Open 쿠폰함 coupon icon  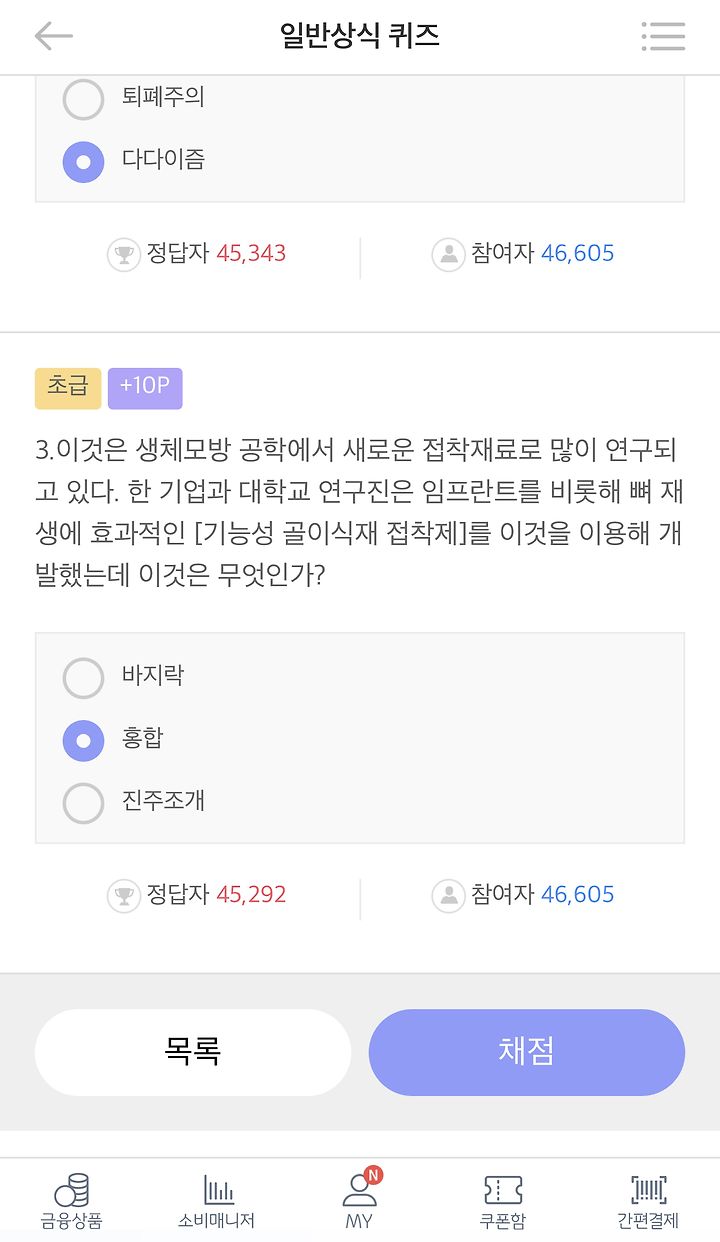point(503,1190)
